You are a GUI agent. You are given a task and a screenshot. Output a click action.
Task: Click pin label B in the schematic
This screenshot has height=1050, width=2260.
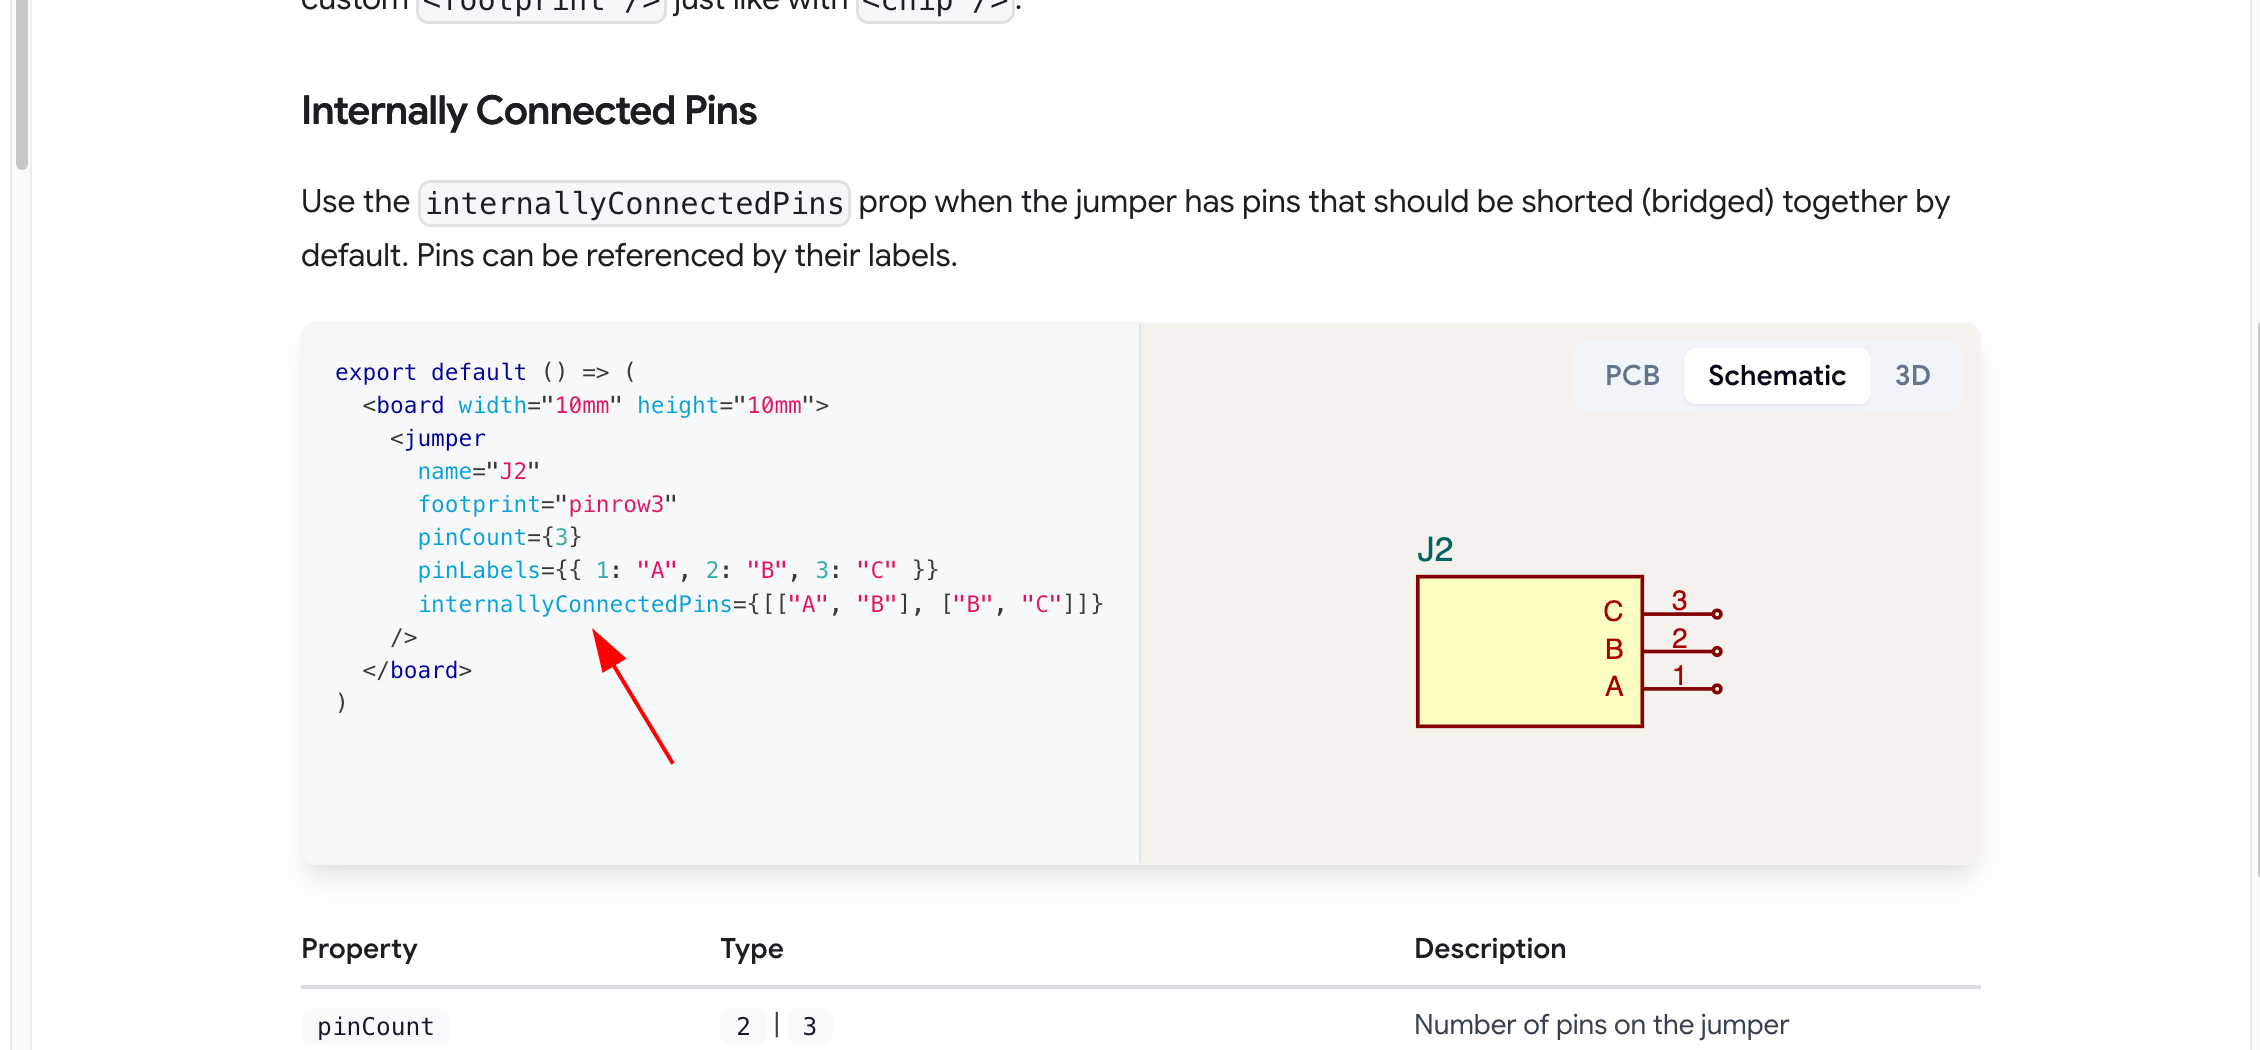pos(1613,649)
